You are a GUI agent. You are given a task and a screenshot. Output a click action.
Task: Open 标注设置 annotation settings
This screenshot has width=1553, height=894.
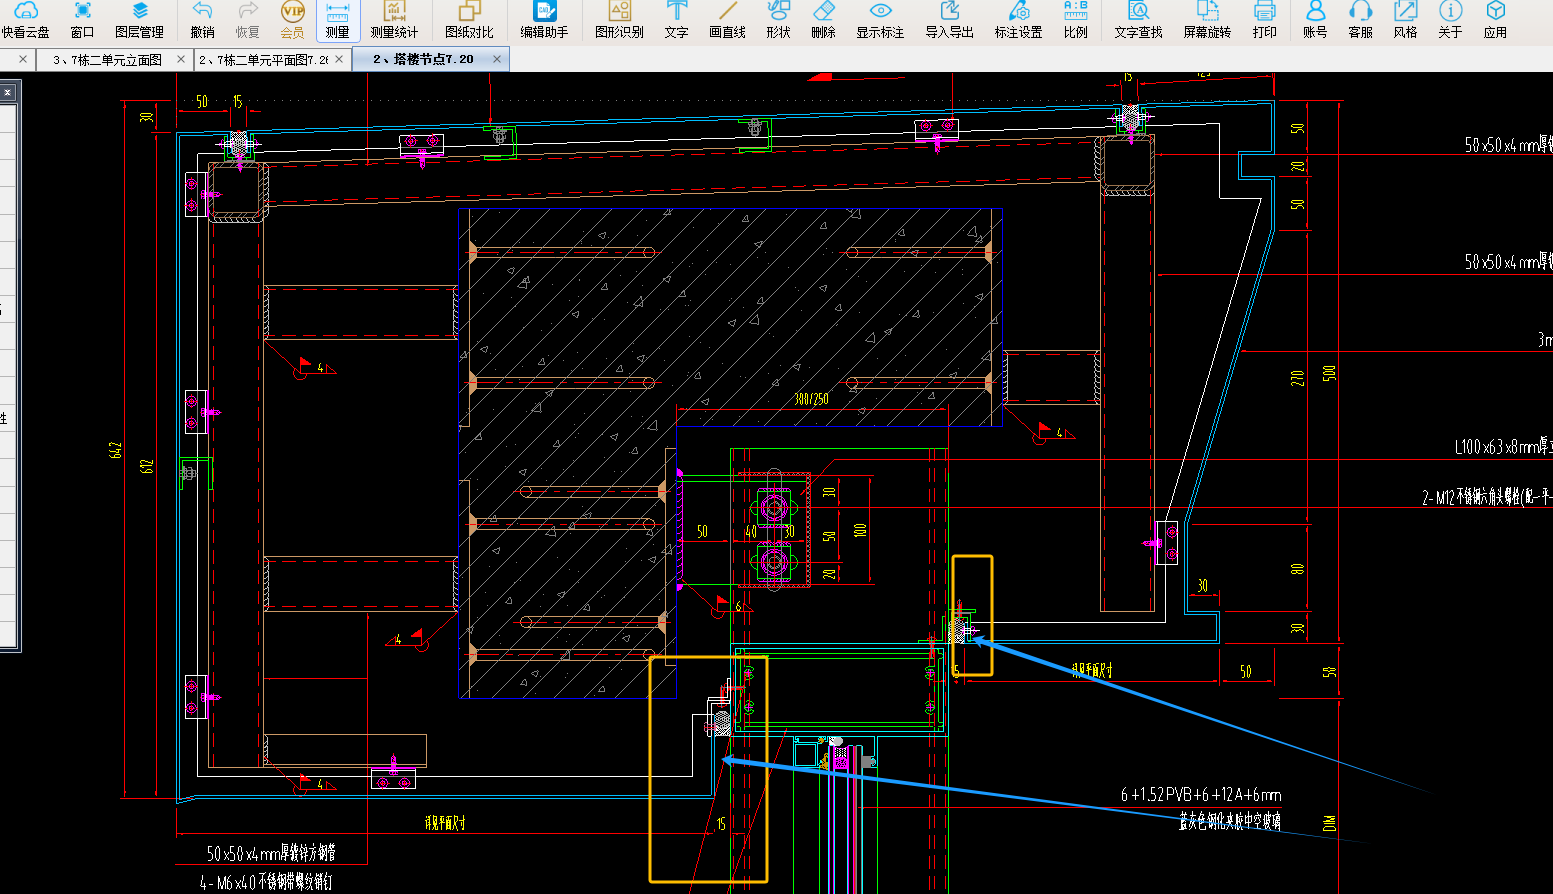click(x=1018, y=20)
